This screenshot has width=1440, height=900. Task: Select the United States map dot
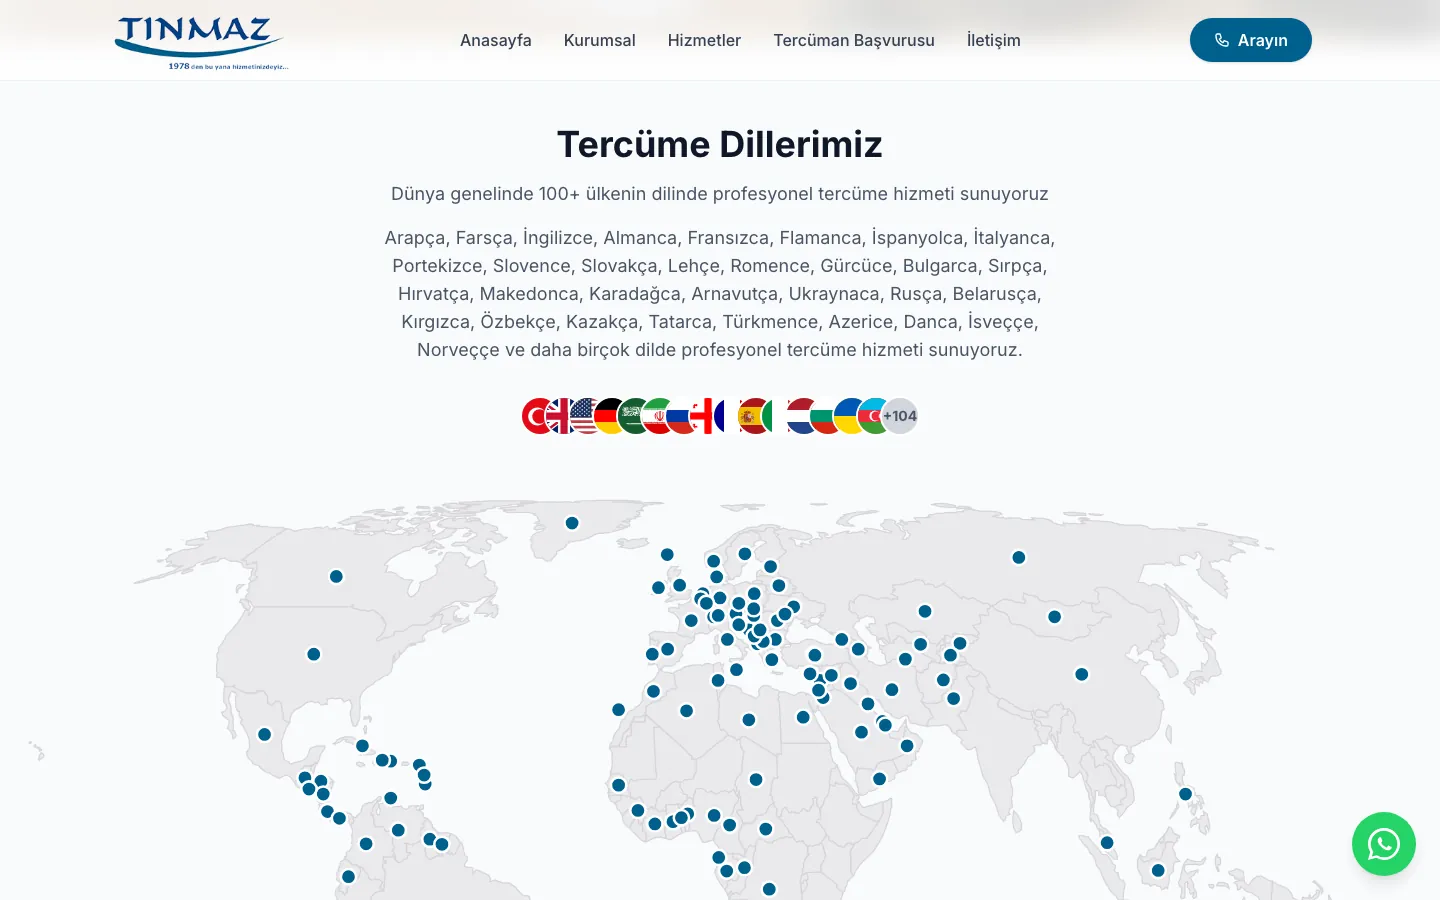coord(314,654)
